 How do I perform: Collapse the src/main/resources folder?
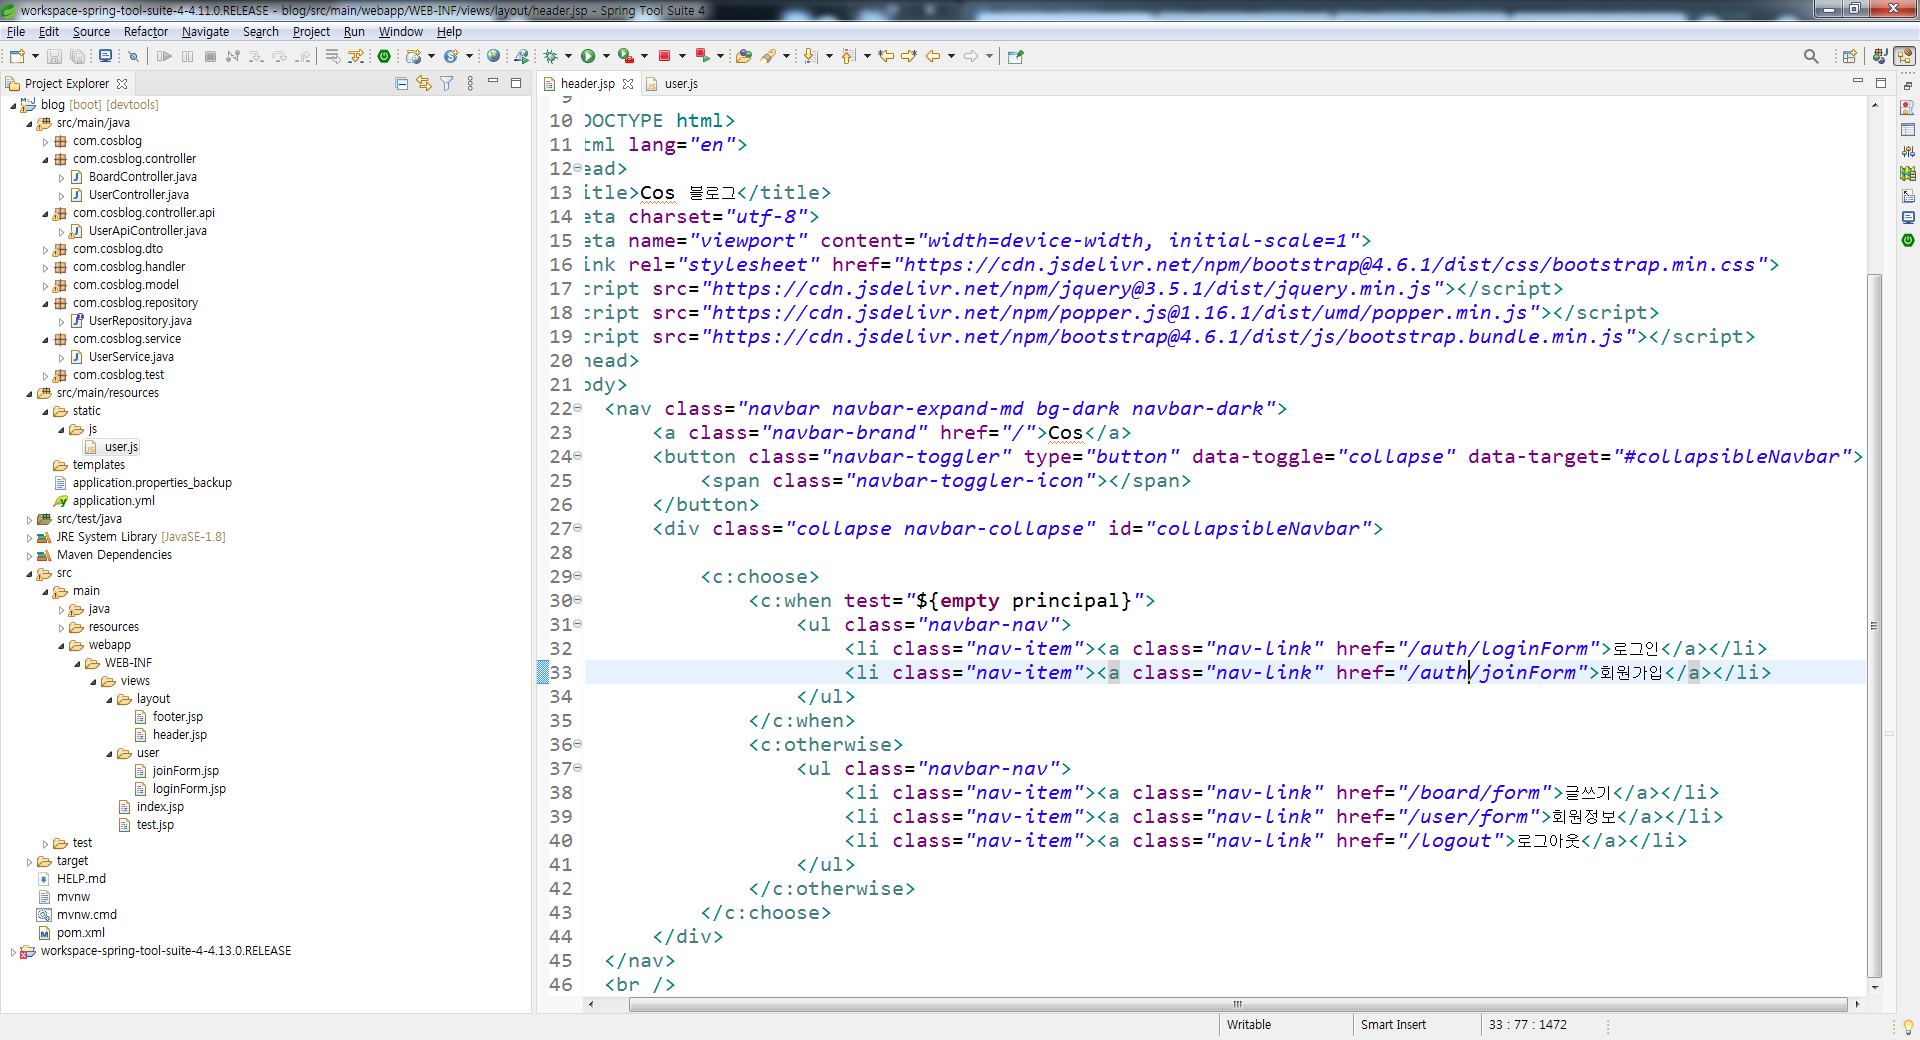click(29, 393)
